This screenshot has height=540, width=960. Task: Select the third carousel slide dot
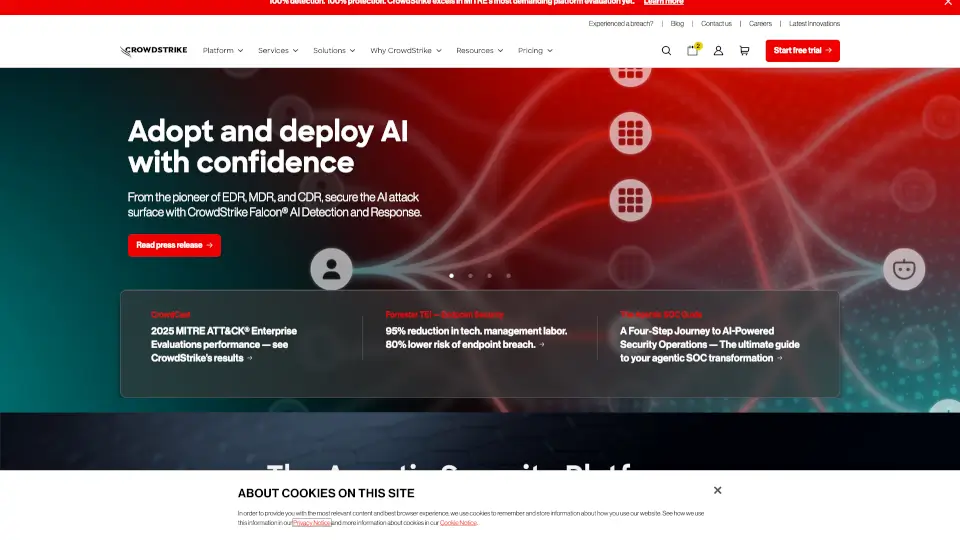tap(489, 276)
